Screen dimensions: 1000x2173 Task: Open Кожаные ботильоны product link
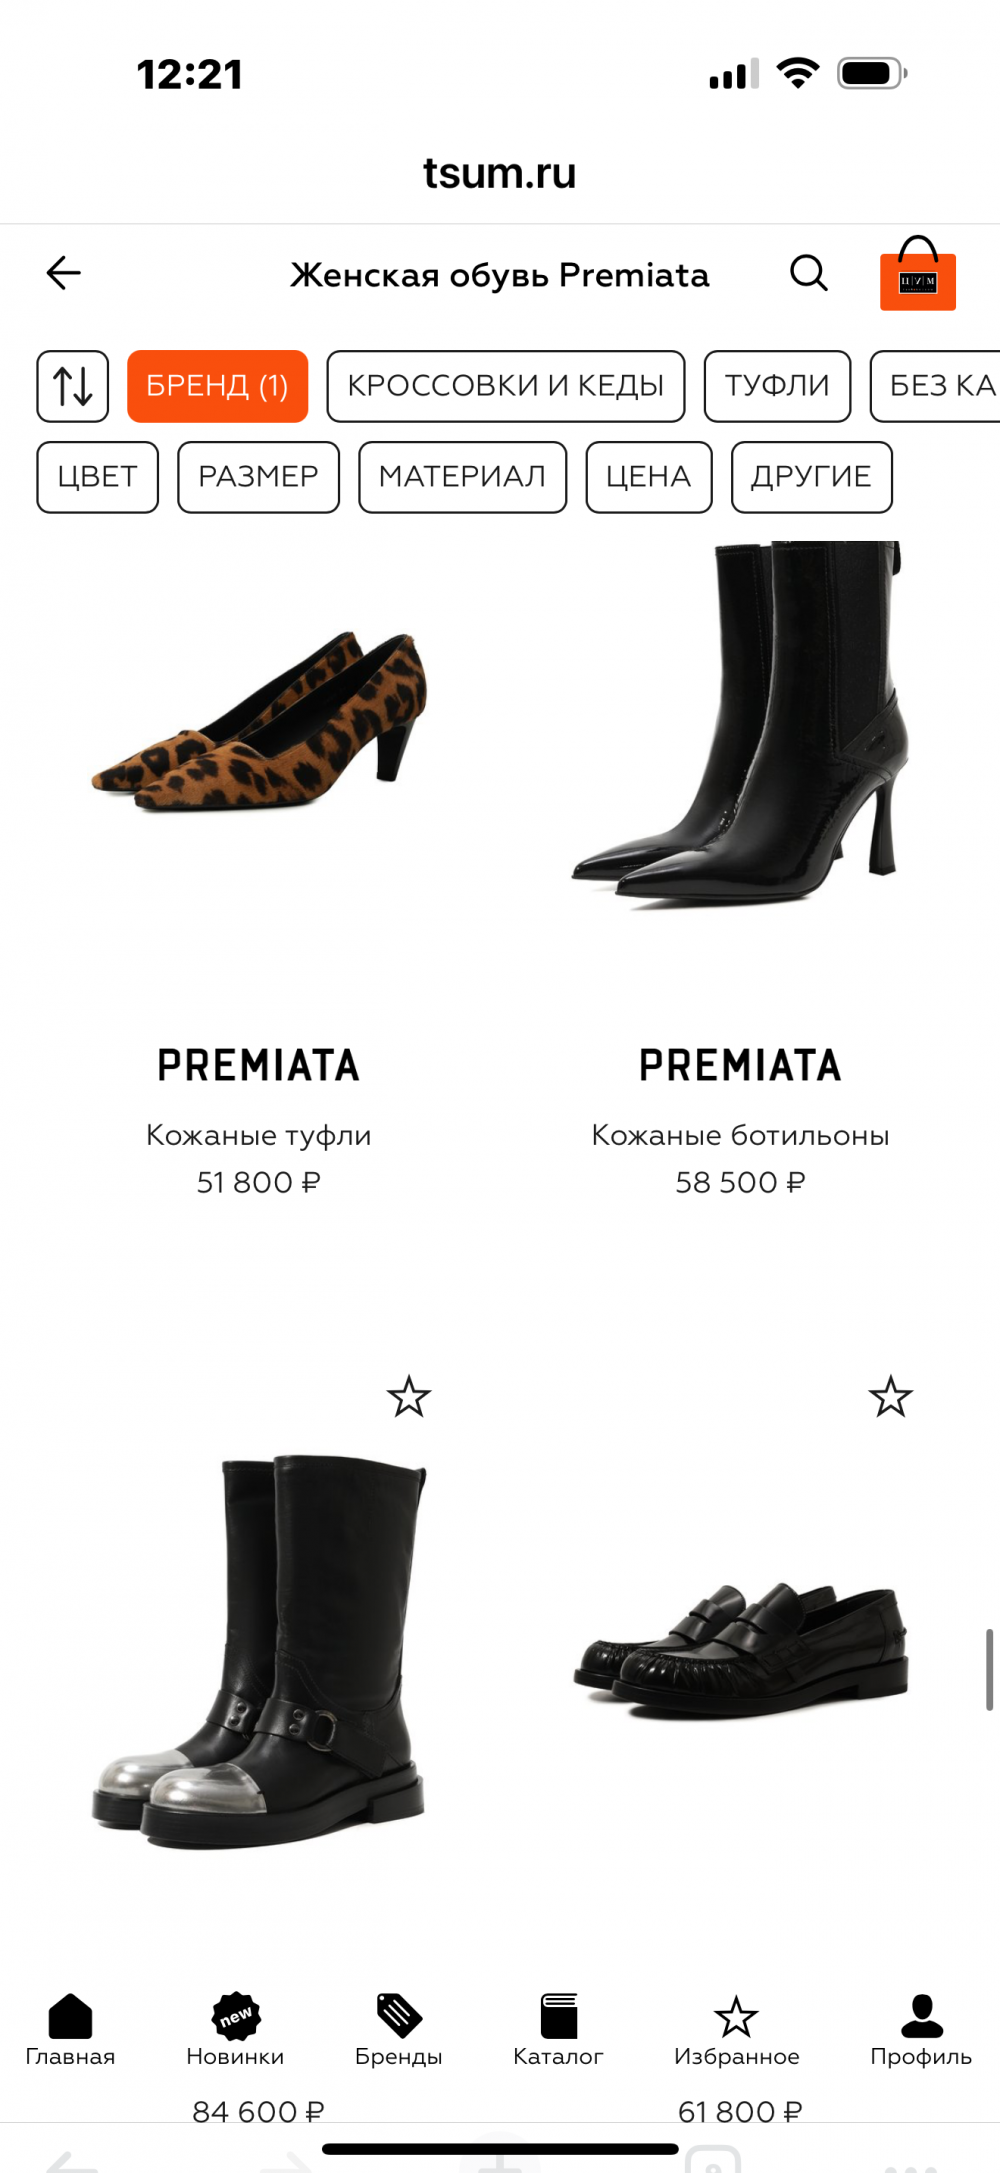click(740, 1135)
